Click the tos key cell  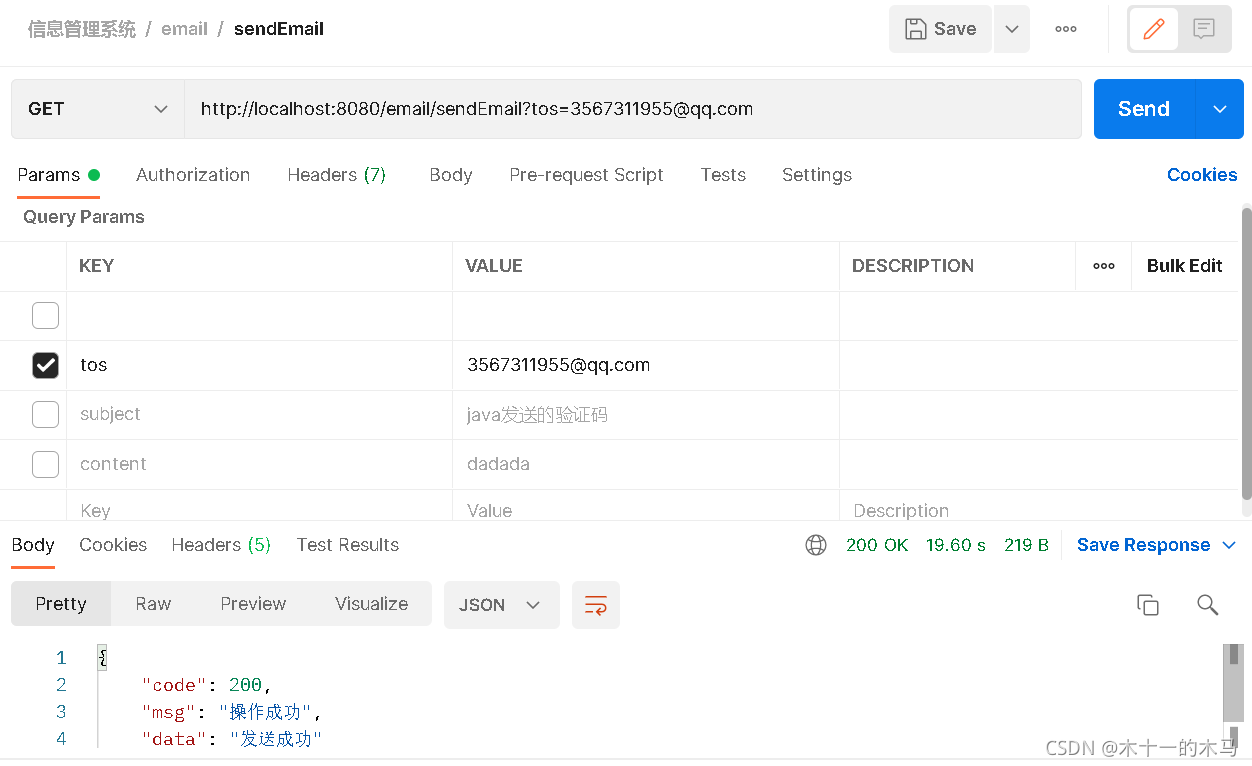click(x=260, y=366)
